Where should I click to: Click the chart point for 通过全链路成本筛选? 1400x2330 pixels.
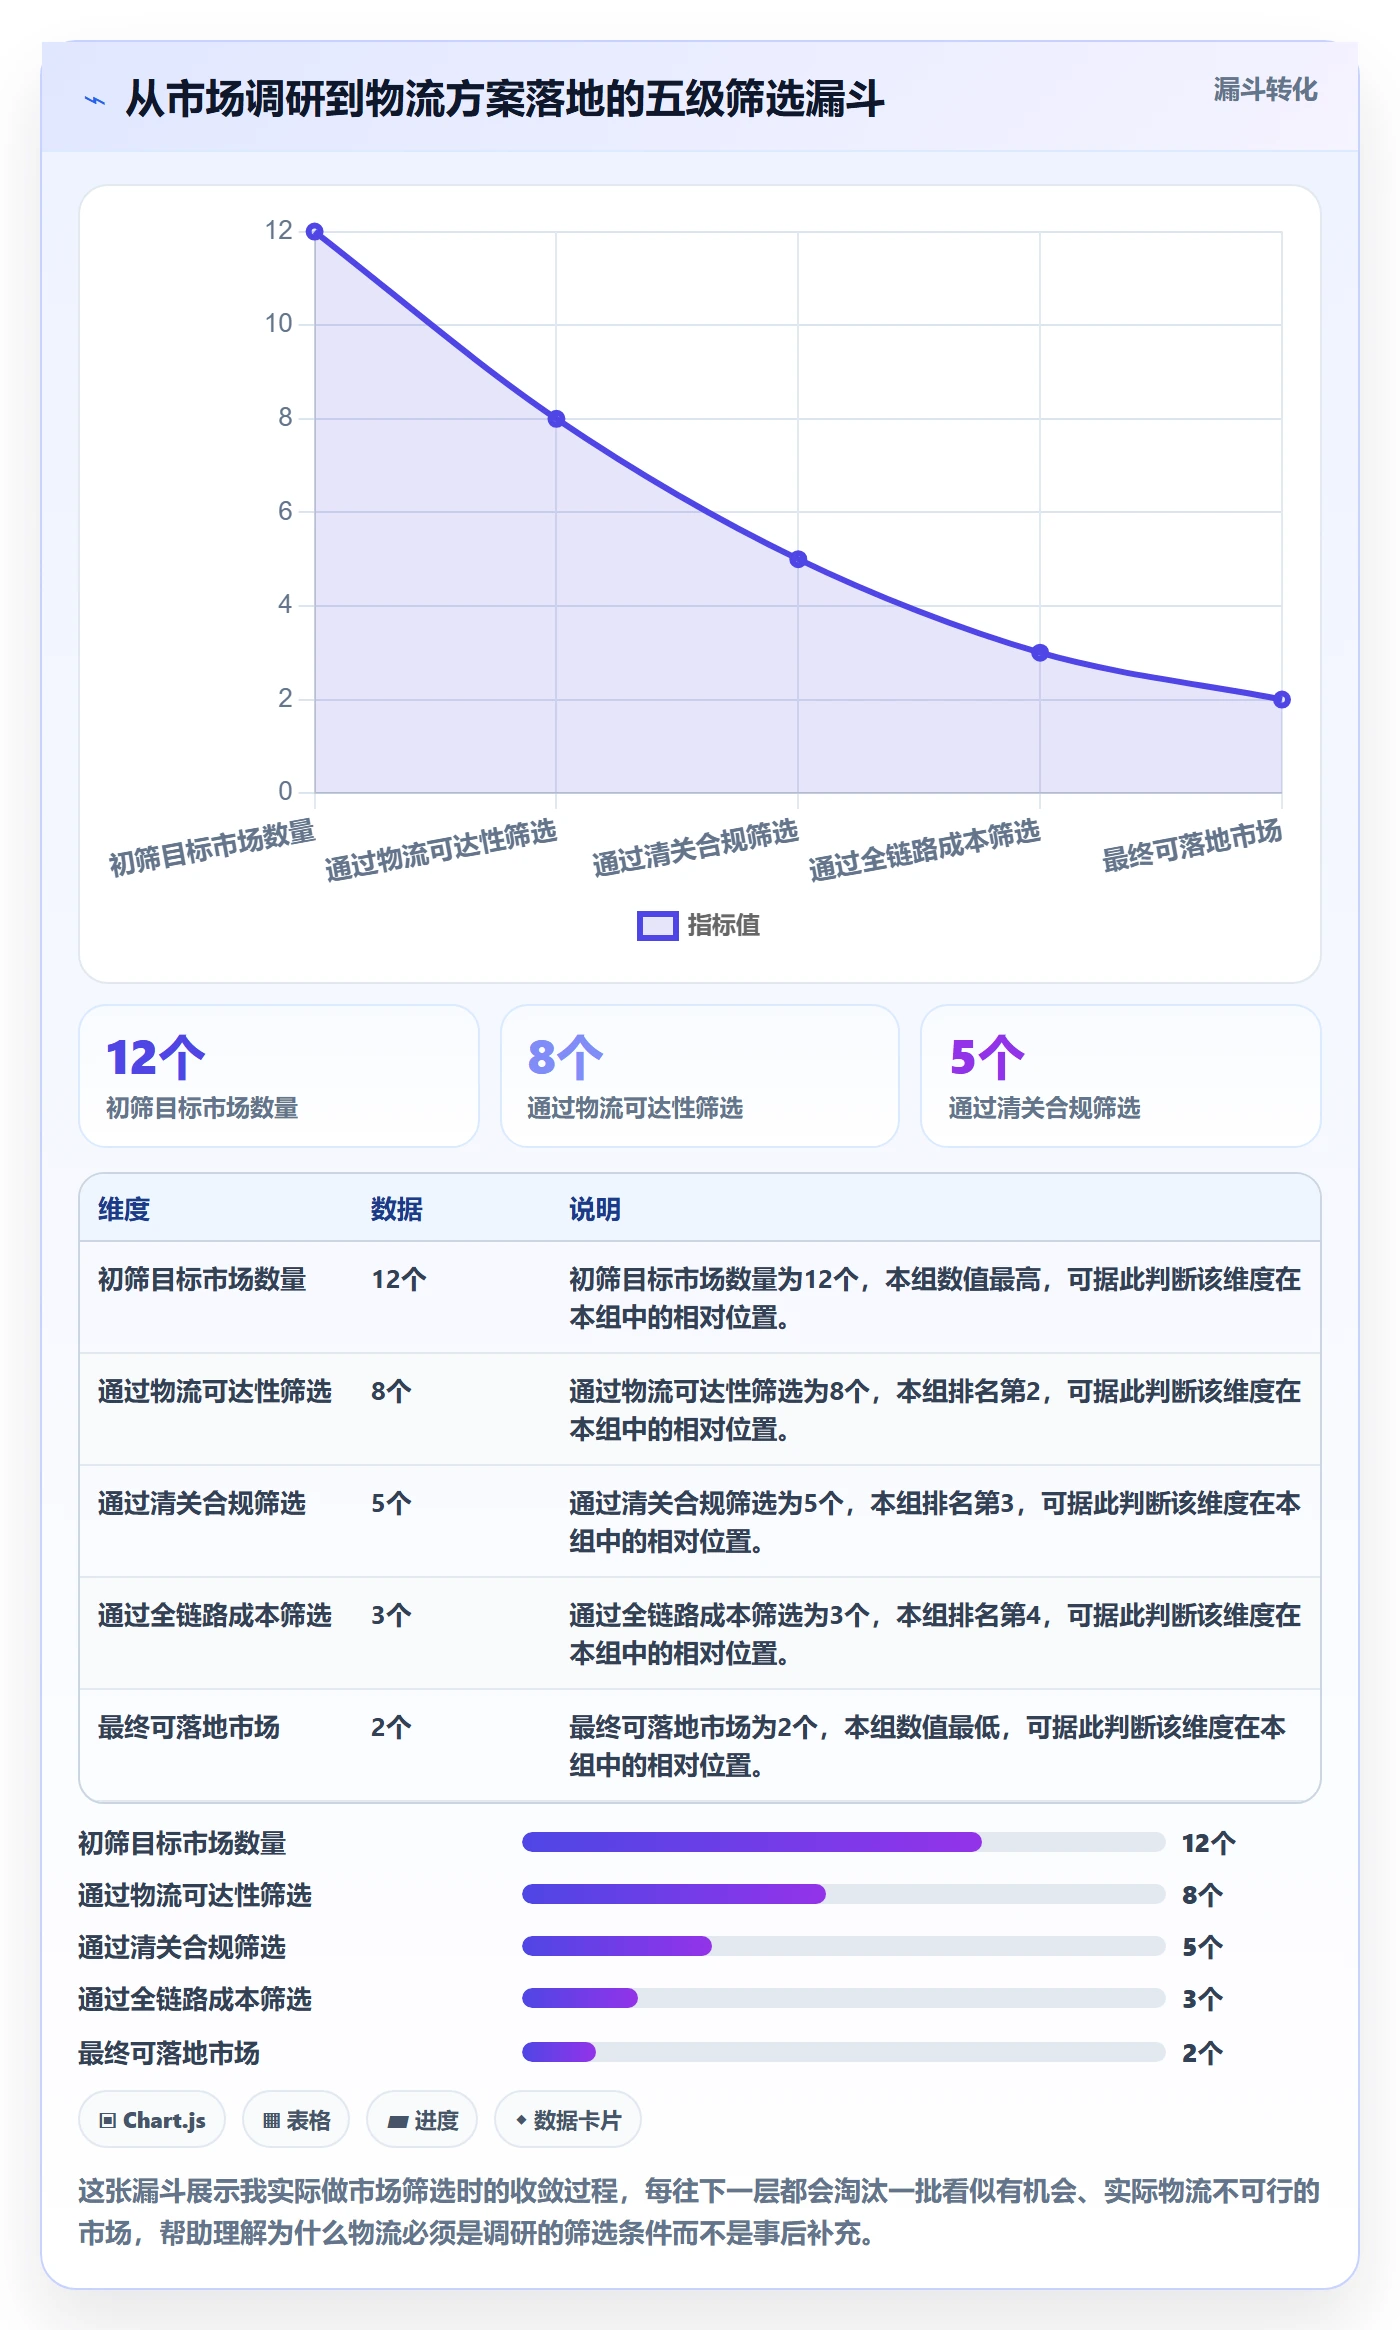[1040, 653]
